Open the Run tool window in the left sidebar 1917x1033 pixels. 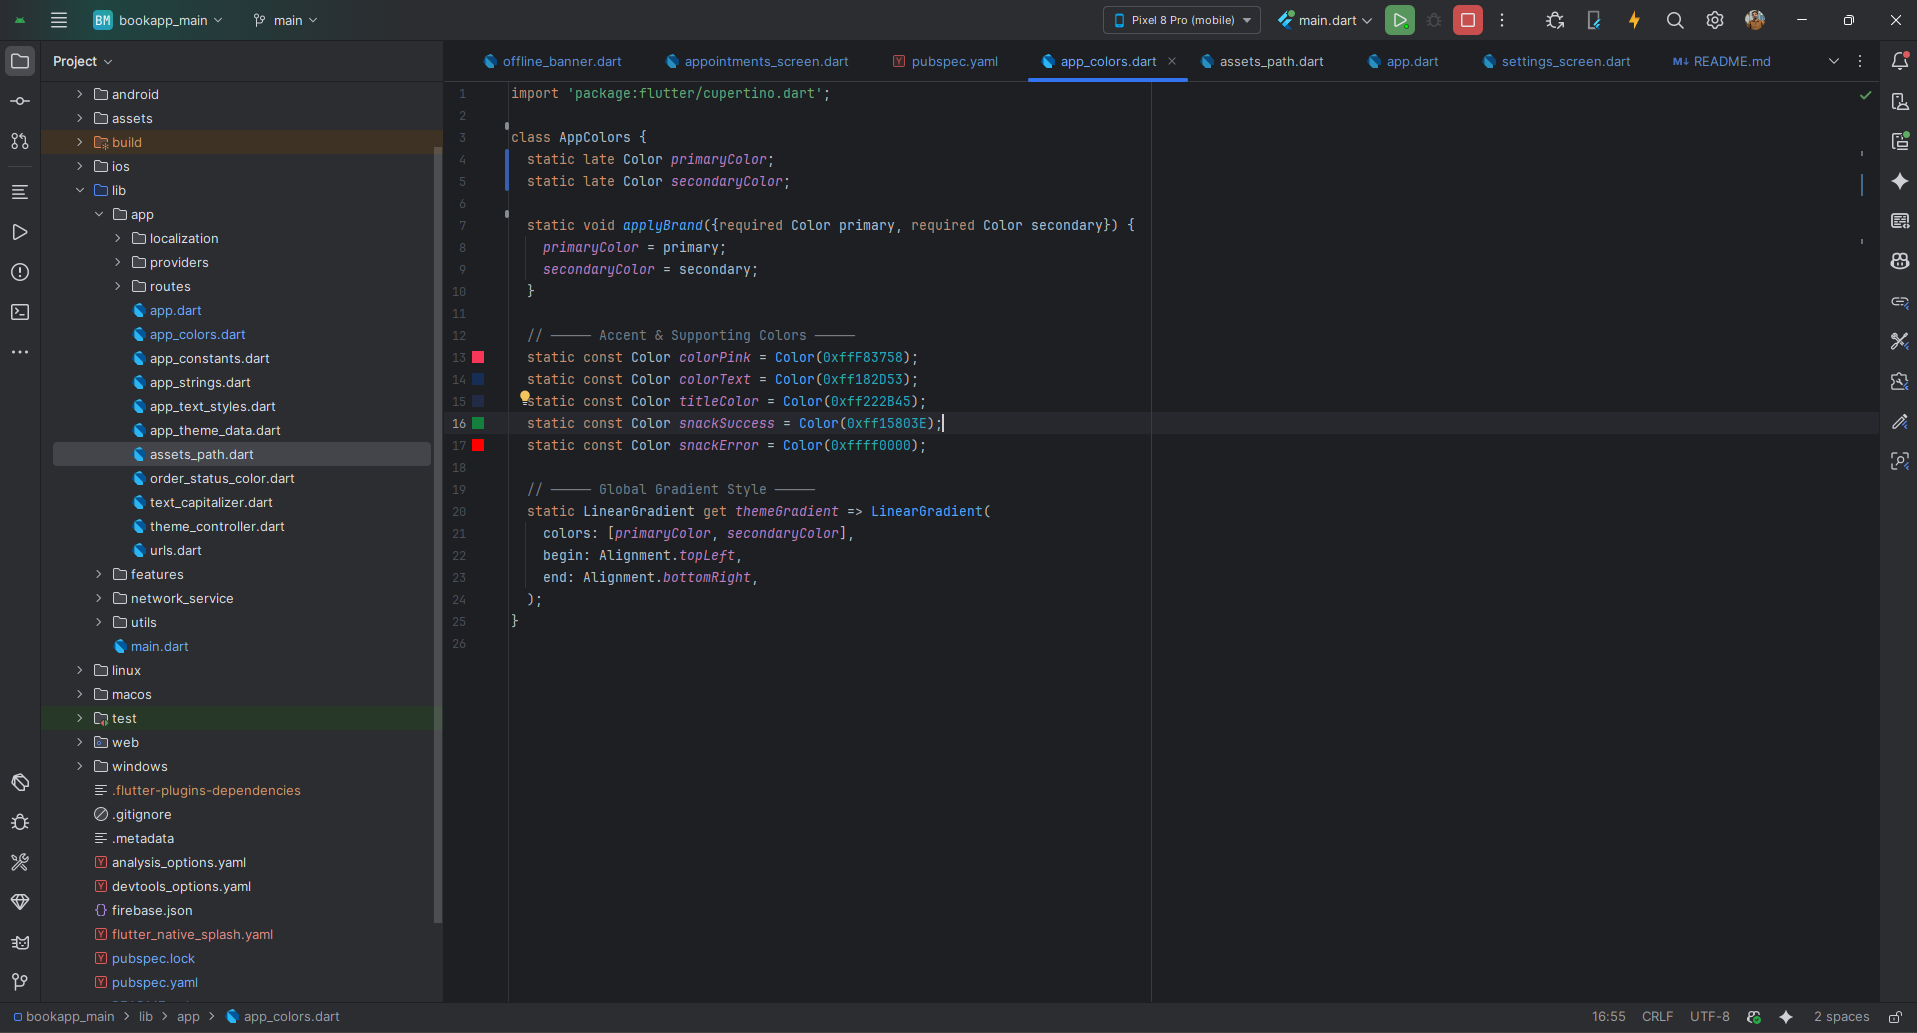point(20,232)
